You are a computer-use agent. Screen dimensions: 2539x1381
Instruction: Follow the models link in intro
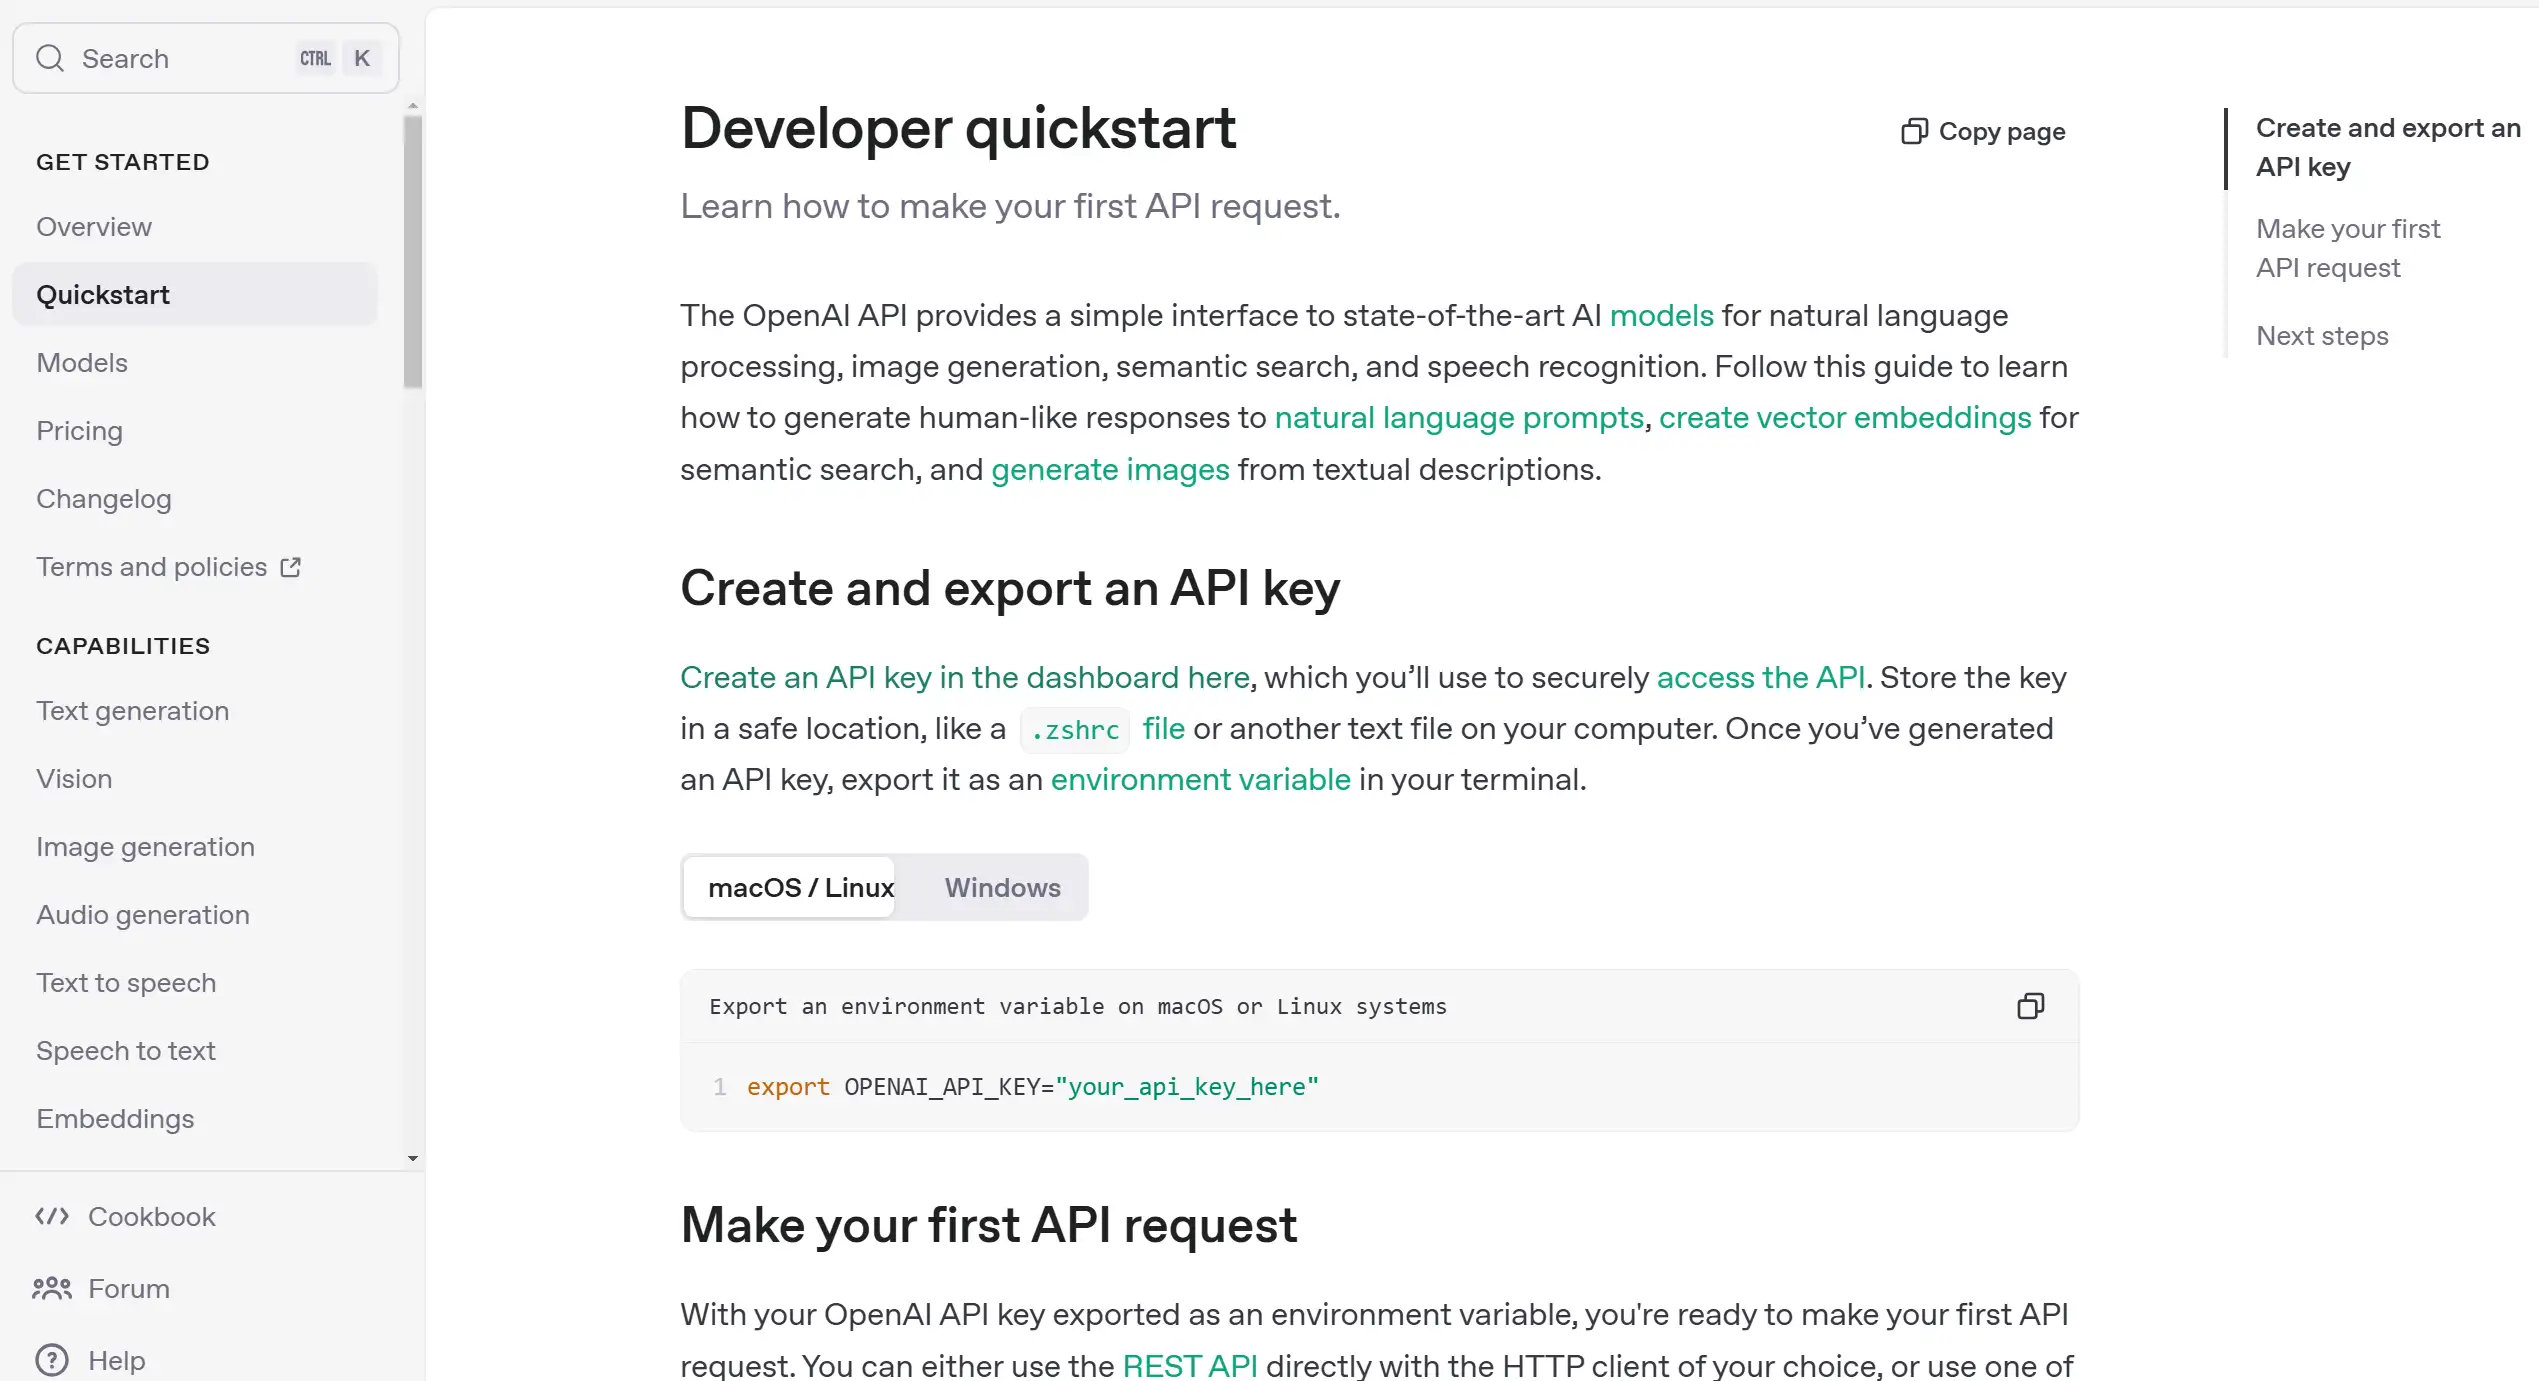tap(1661, 315)
